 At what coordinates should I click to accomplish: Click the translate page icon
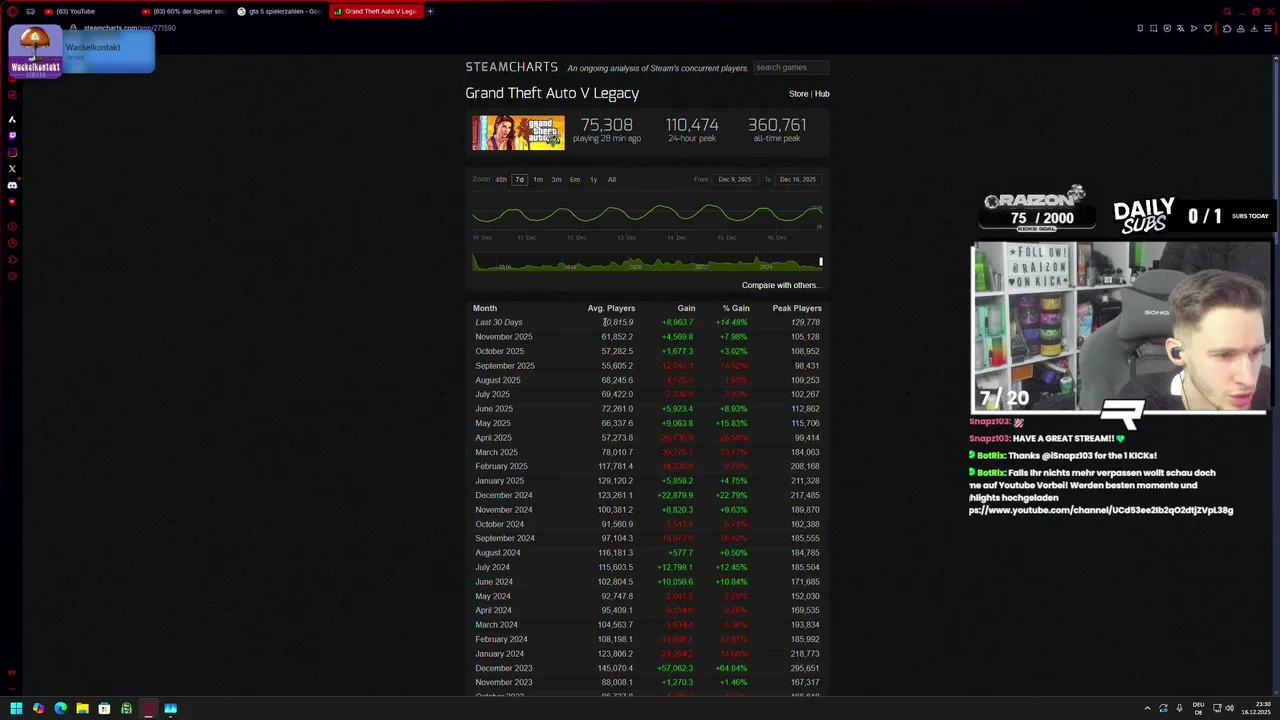tap(1180, 28)
